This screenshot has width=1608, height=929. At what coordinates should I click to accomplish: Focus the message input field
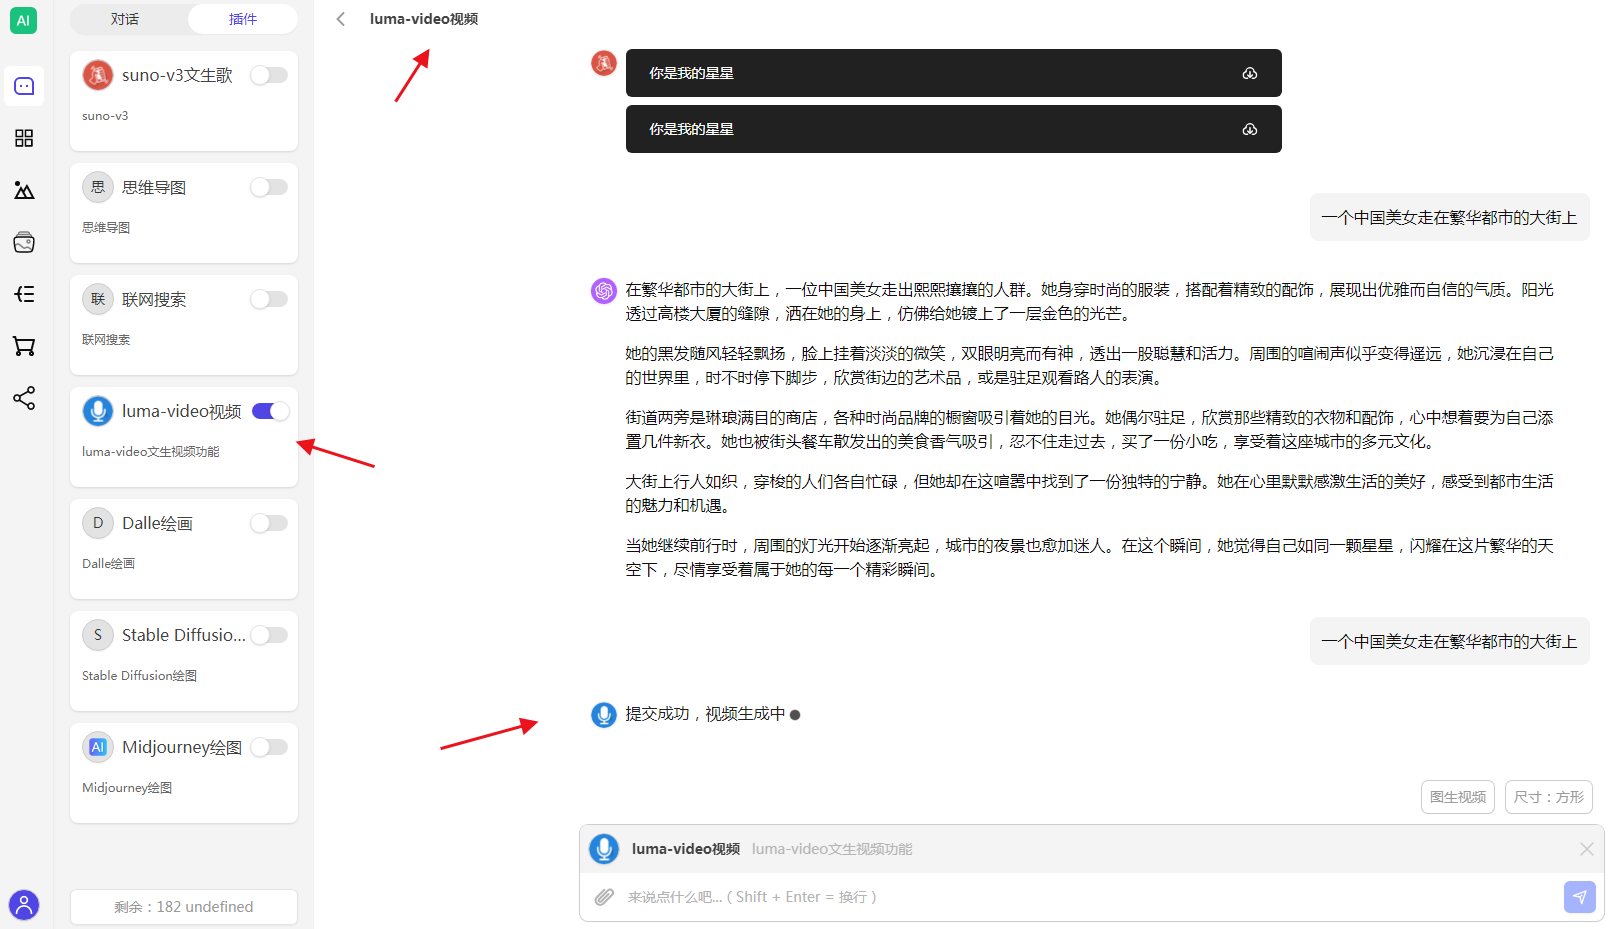coord(1090,897)
